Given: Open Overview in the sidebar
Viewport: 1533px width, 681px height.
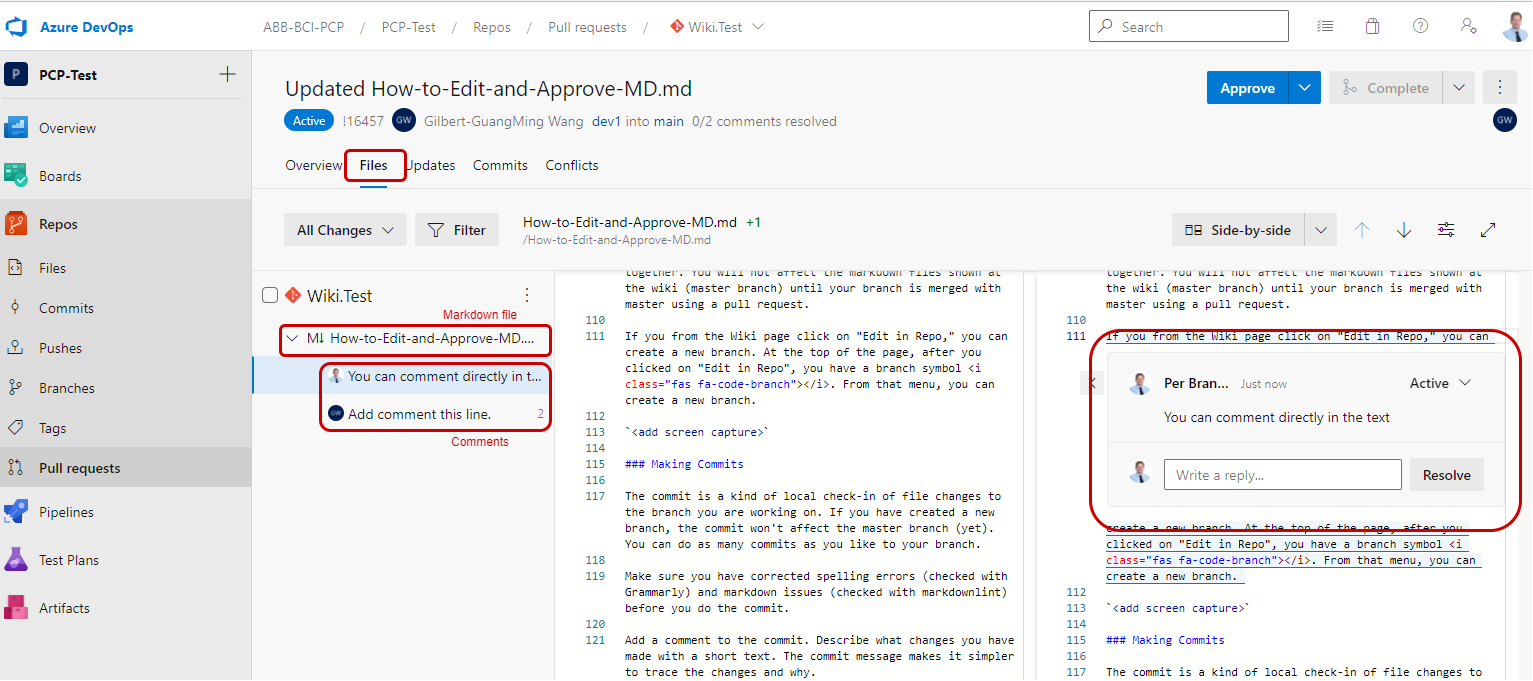Looking at the screenshot, I should [126, 128].
